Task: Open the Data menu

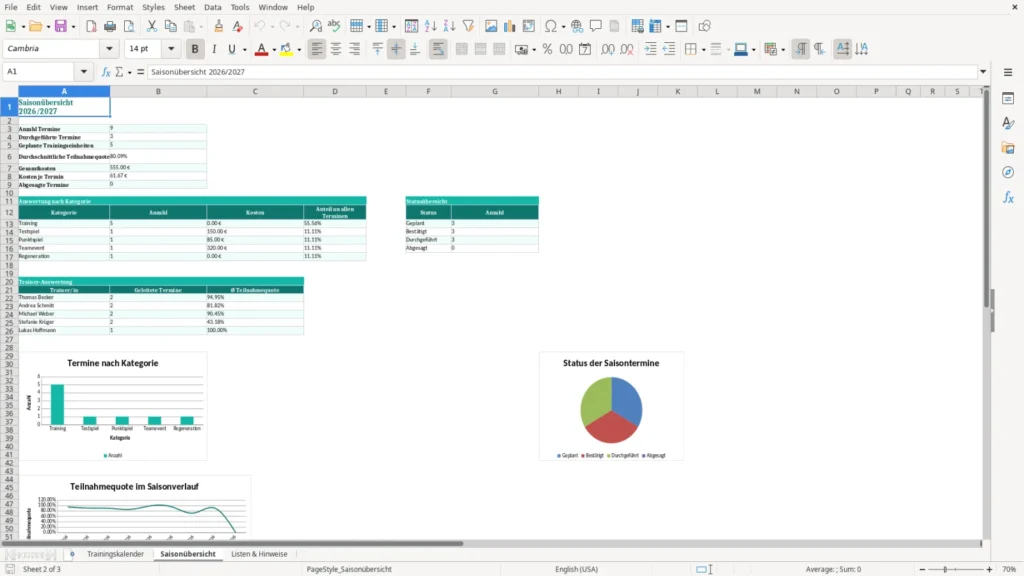Action: pyautogui.click(x=212, y=7)
